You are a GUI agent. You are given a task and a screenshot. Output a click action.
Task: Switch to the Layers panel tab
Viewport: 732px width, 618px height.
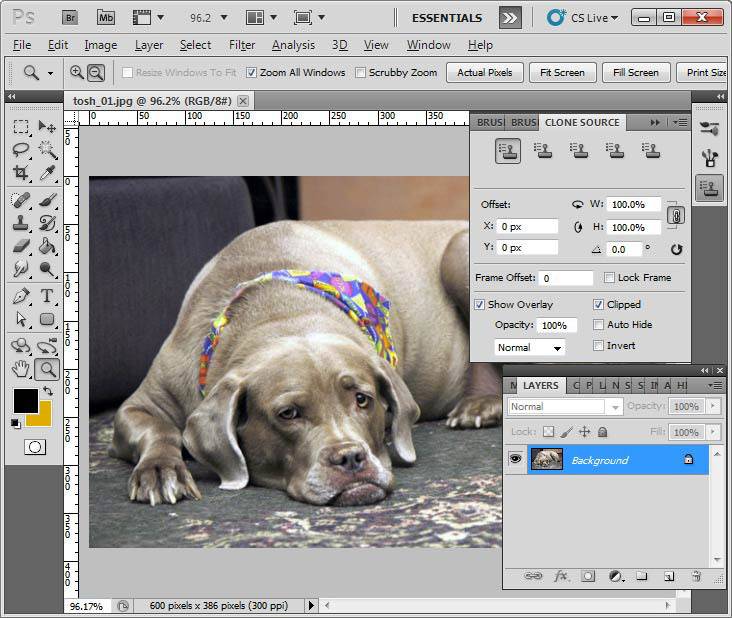click(541, 385)
